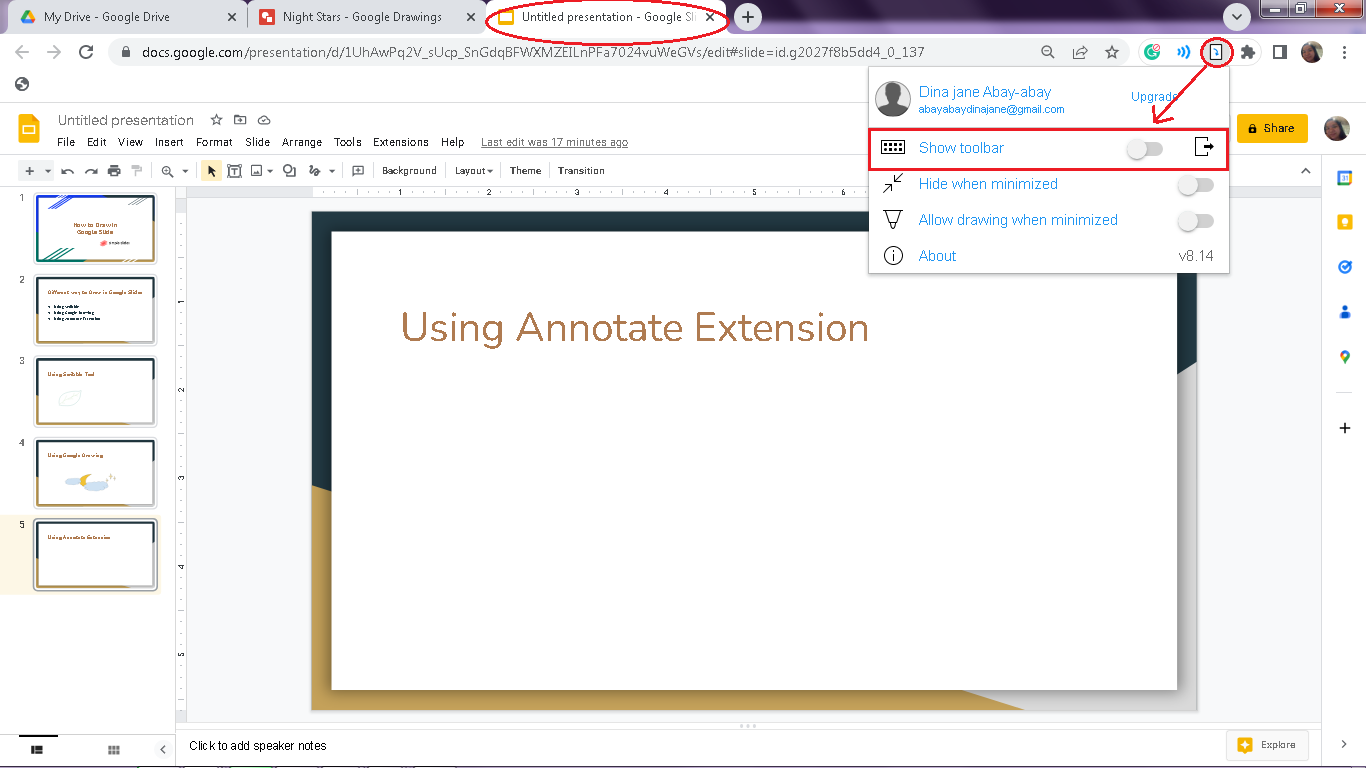Click the Upgrade link
This screenshot has height=768, width=1366.
click(x=1155, y=97)
